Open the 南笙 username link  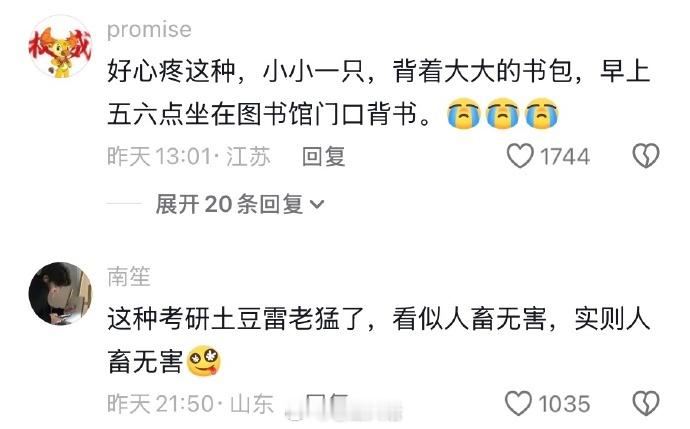[128, 277]
